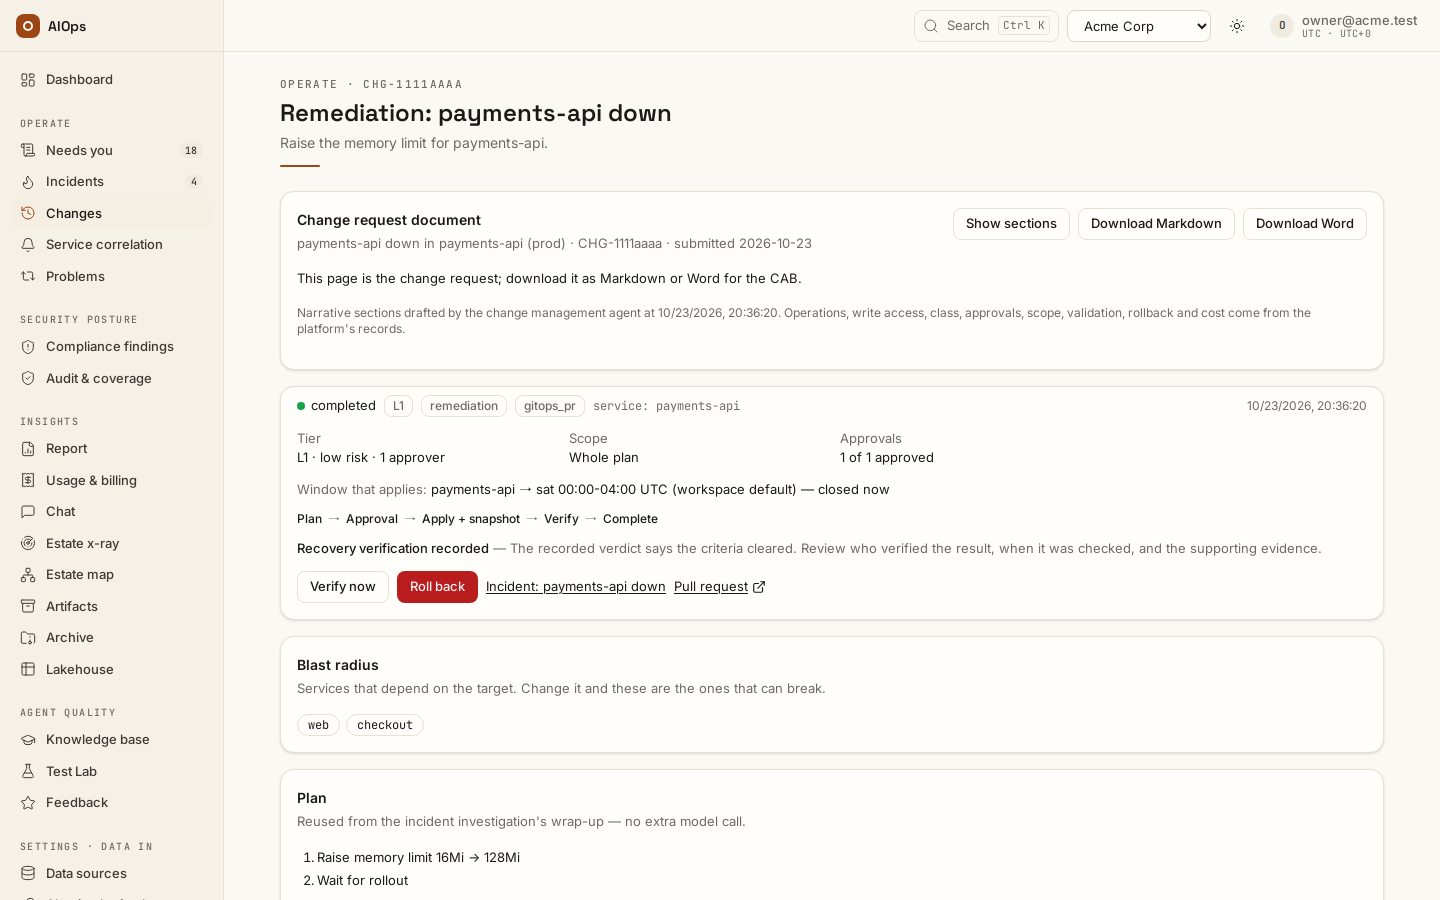Click the remediation tag

click(x=464, y=406)
